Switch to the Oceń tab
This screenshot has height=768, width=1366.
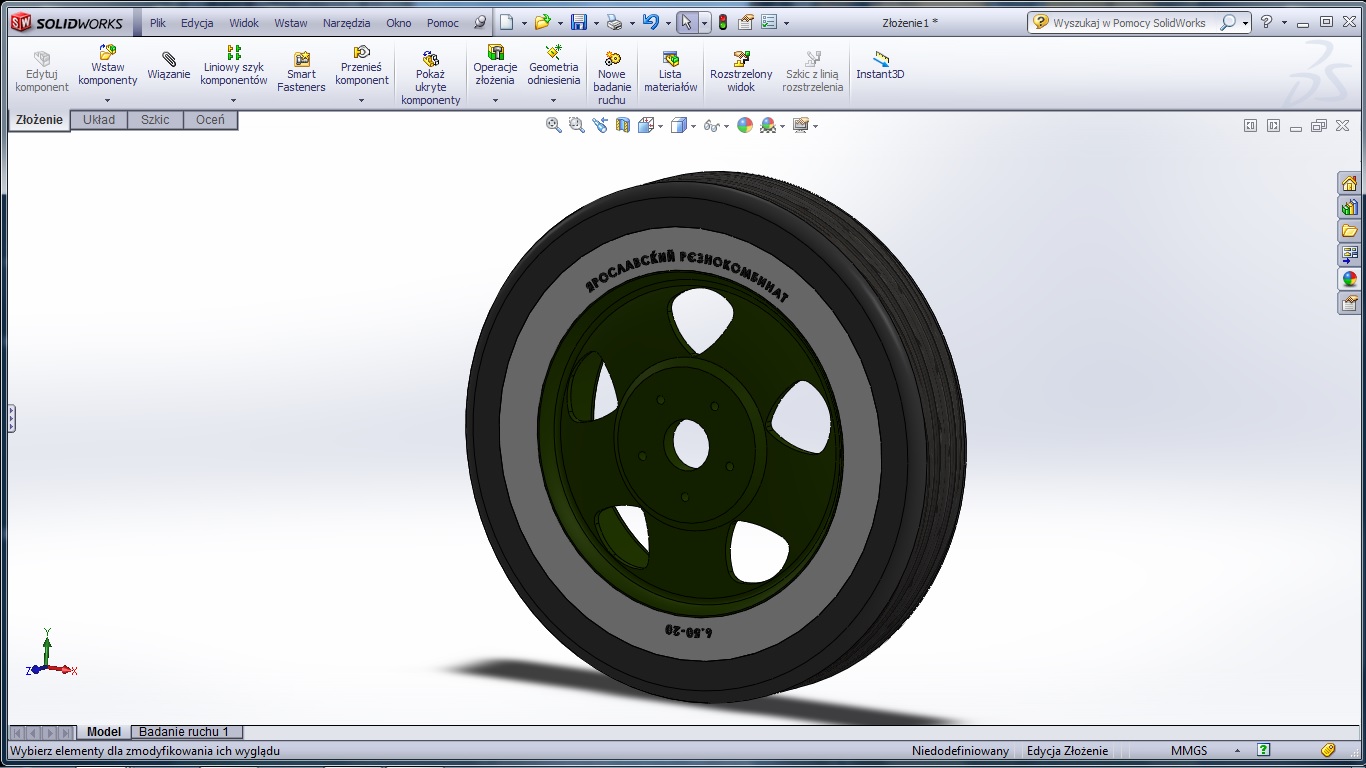coord(210,120)
